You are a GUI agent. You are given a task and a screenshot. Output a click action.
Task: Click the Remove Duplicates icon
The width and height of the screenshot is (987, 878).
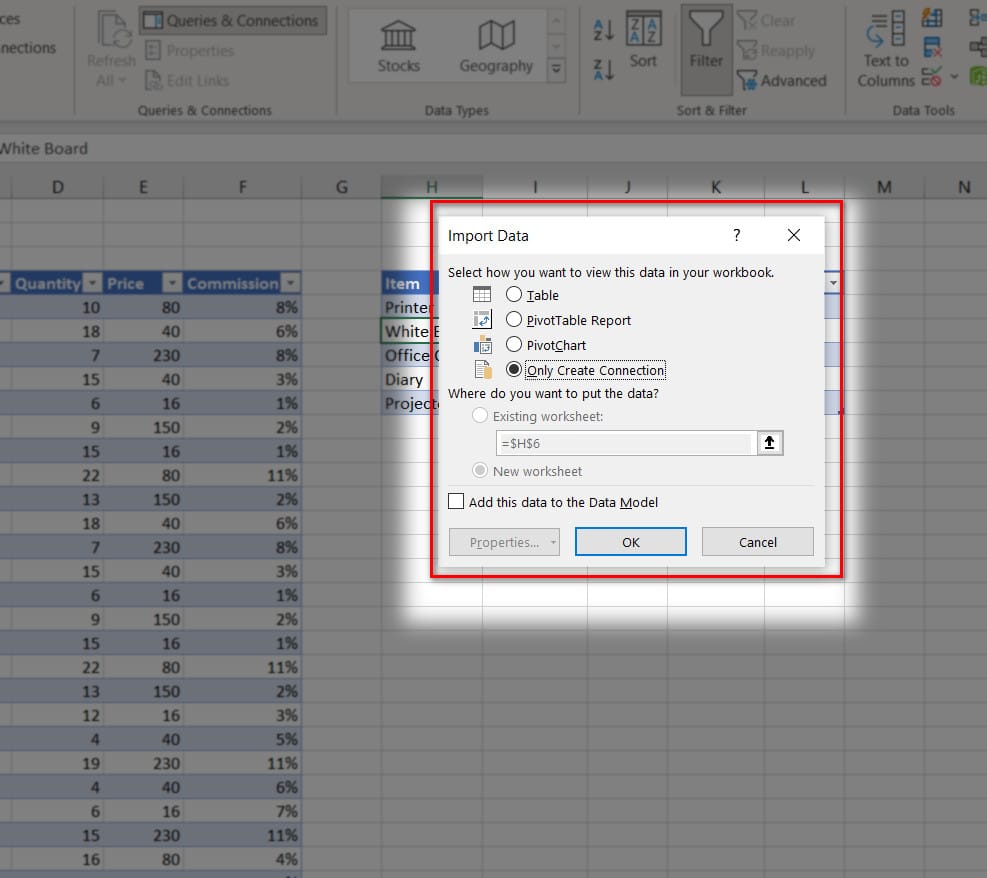pyautogui.click(x=932, y=46)
